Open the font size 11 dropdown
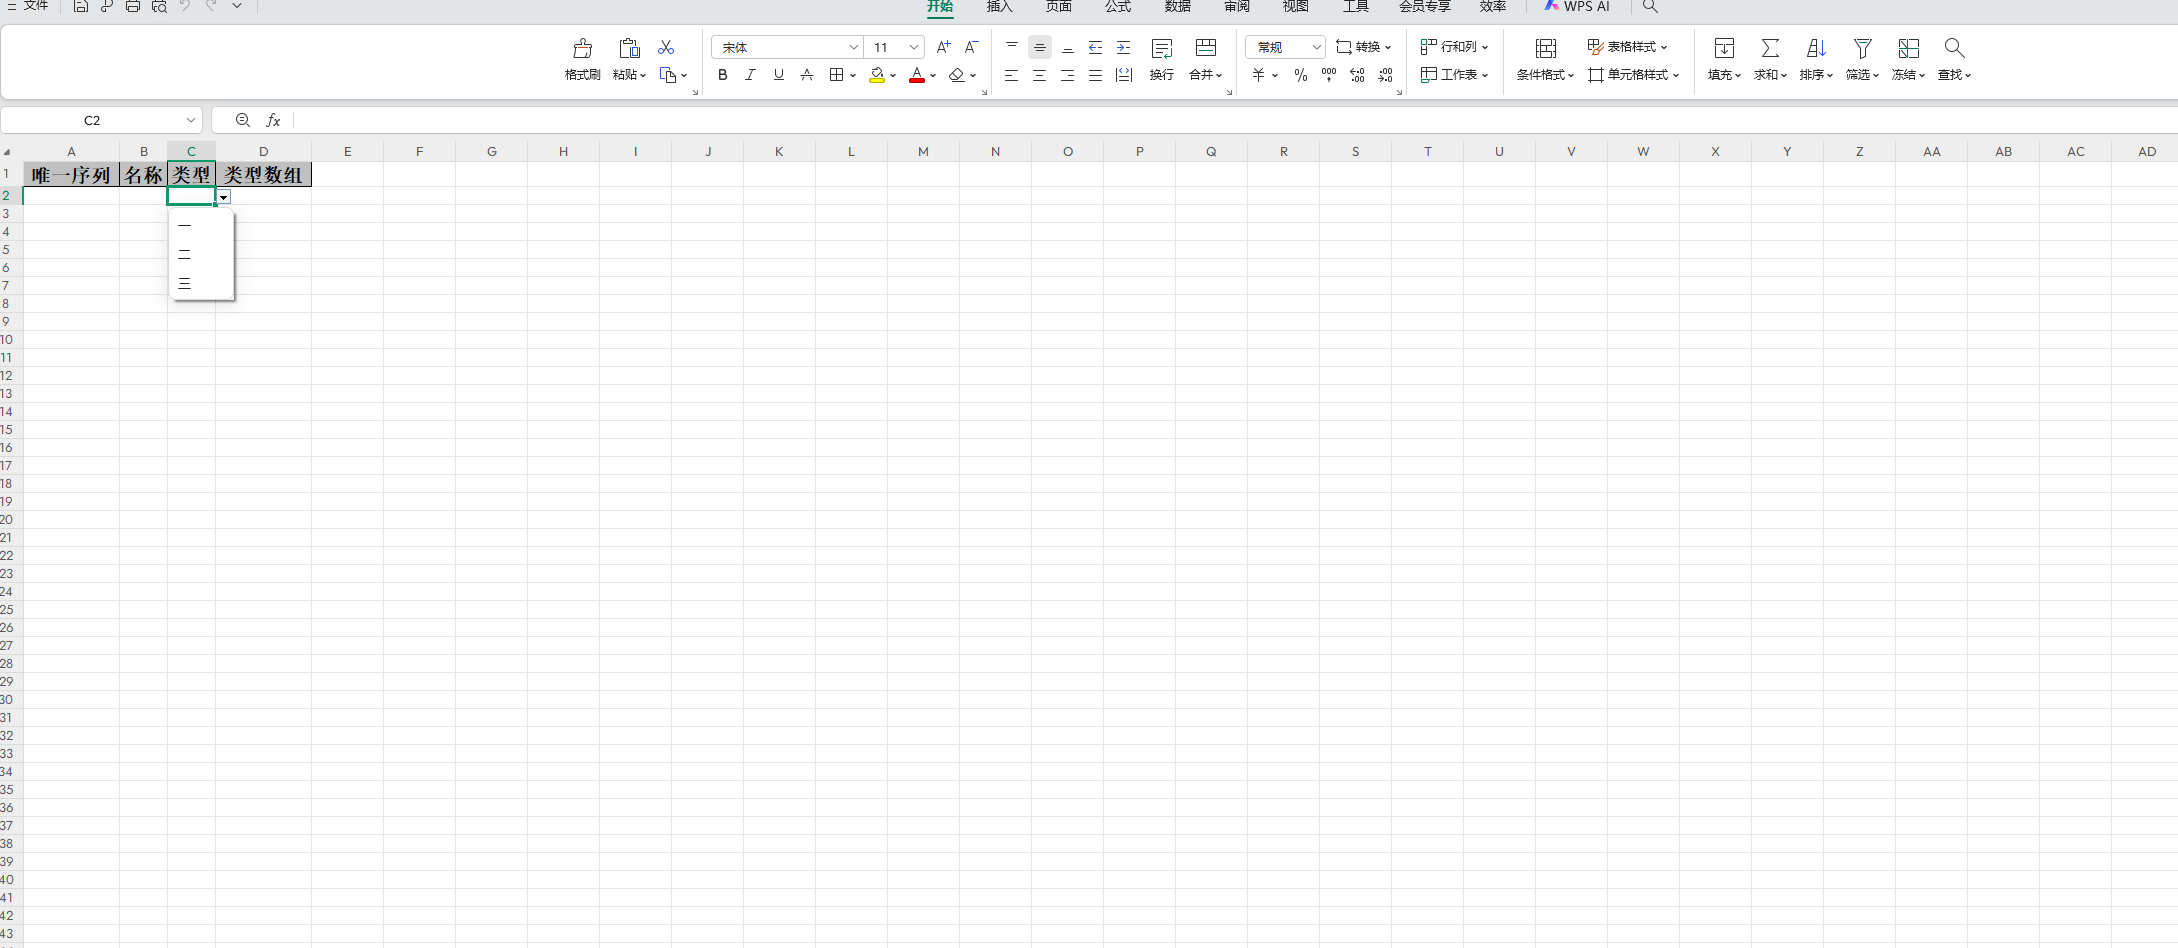The height and width of the screenshot is (948, 2178). click(x=914, y=47)
